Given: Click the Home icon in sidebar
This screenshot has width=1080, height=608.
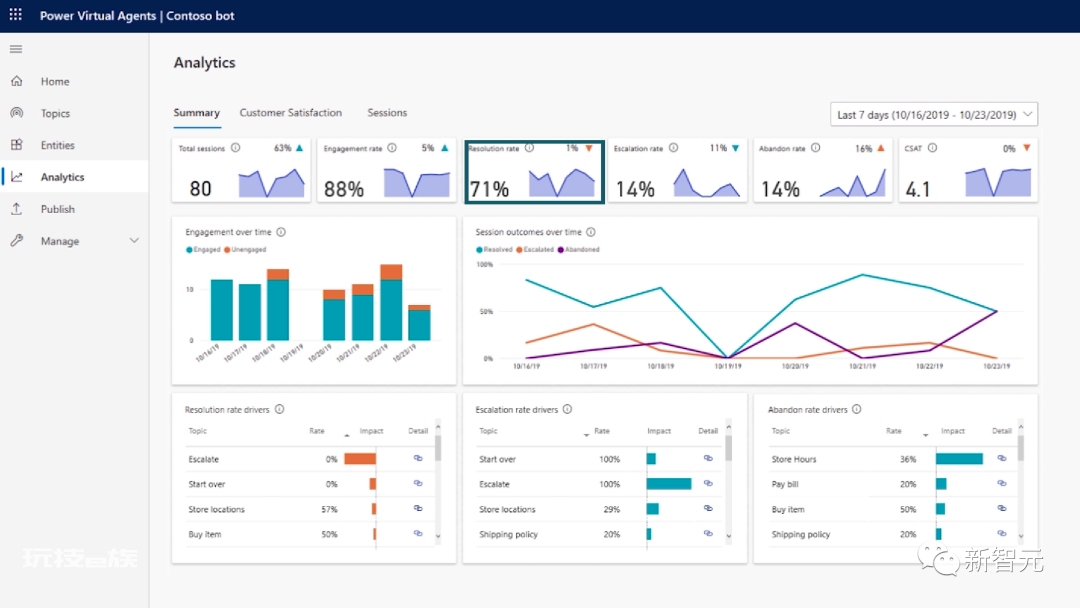Looking at the screenshot, I should [x=17, y=81].
